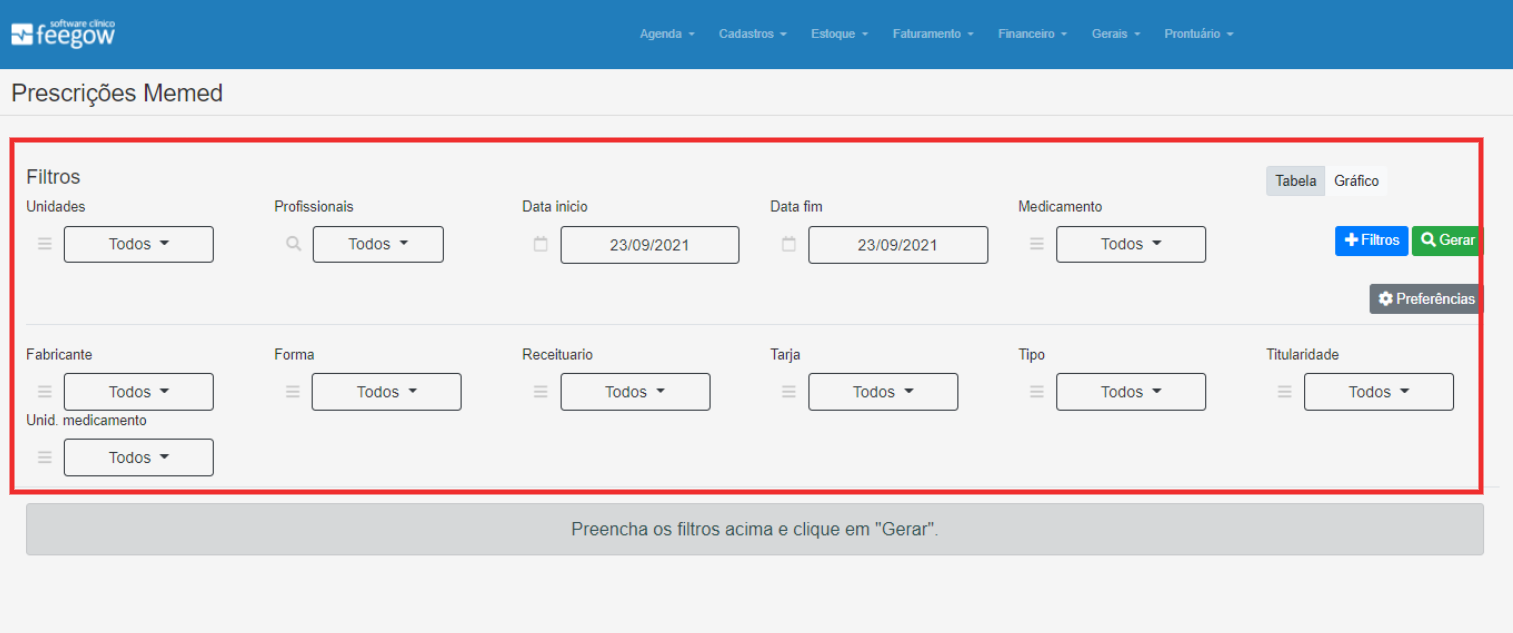Screen dimensions: 1513x633
Task: Open the Titularidade Todos dropdown
Action: click(1379, 392)
